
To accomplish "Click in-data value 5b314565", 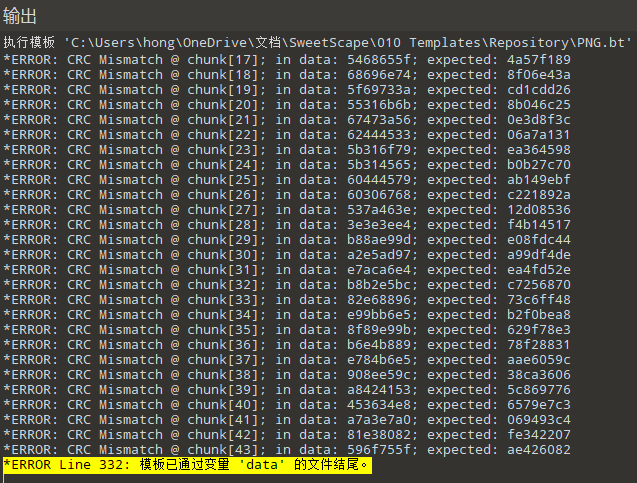I will (379, 165).
